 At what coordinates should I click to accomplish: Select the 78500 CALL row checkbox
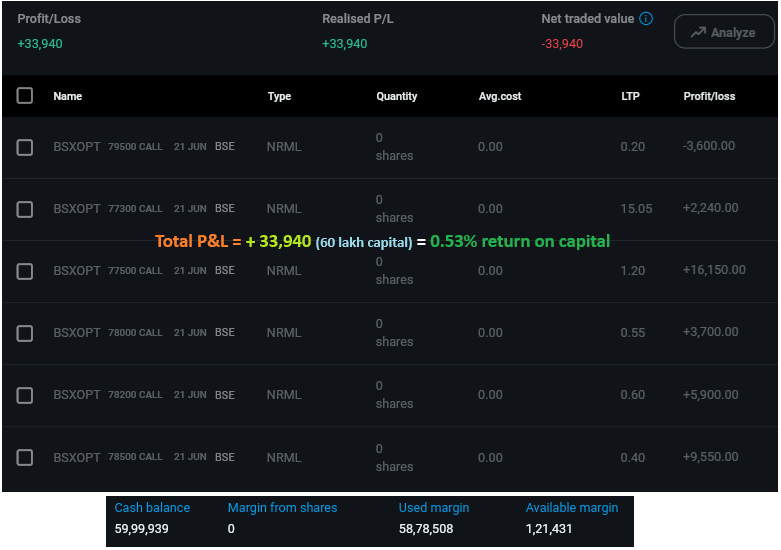[x=24, y=457]
